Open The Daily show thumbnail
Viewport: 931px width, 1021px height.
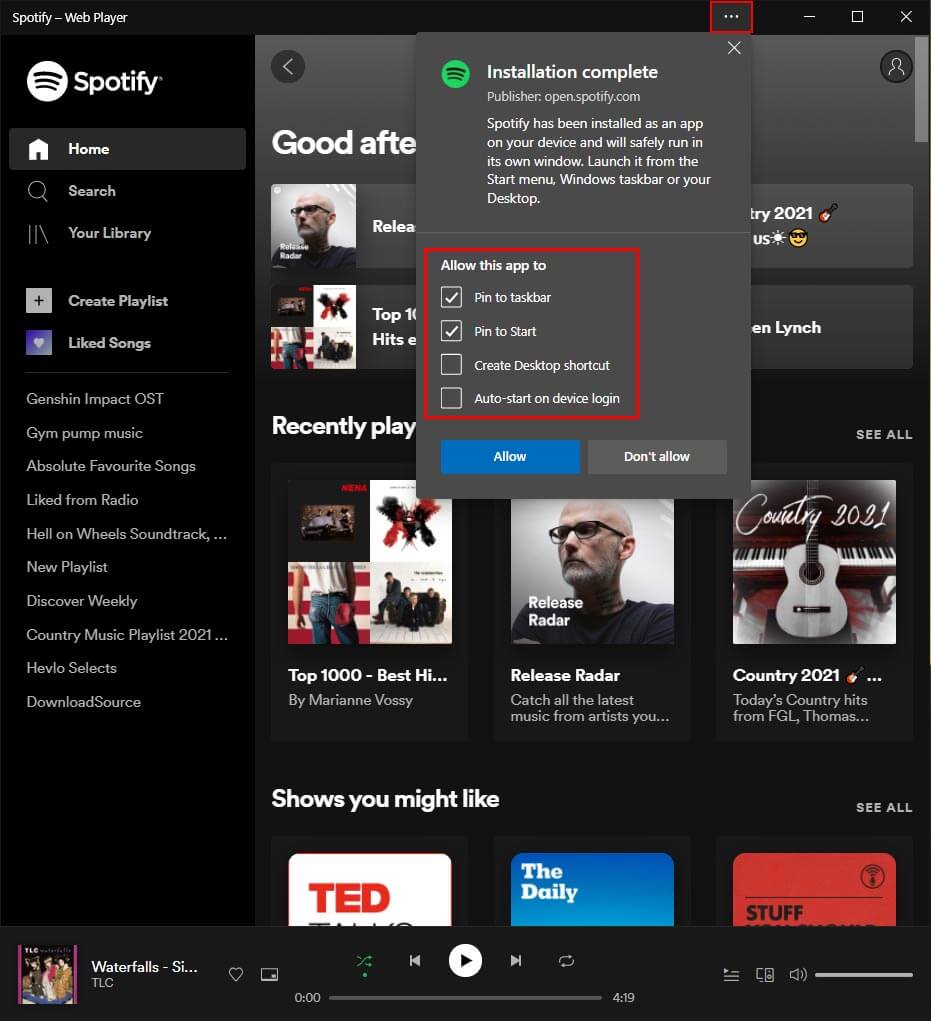tap(592, 889)
